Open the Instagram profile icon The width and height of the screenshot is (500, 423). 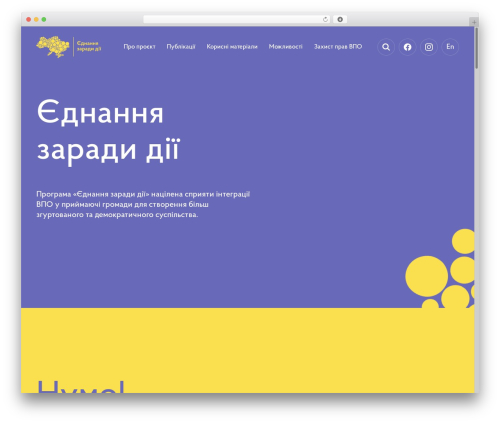coord(429,47)
